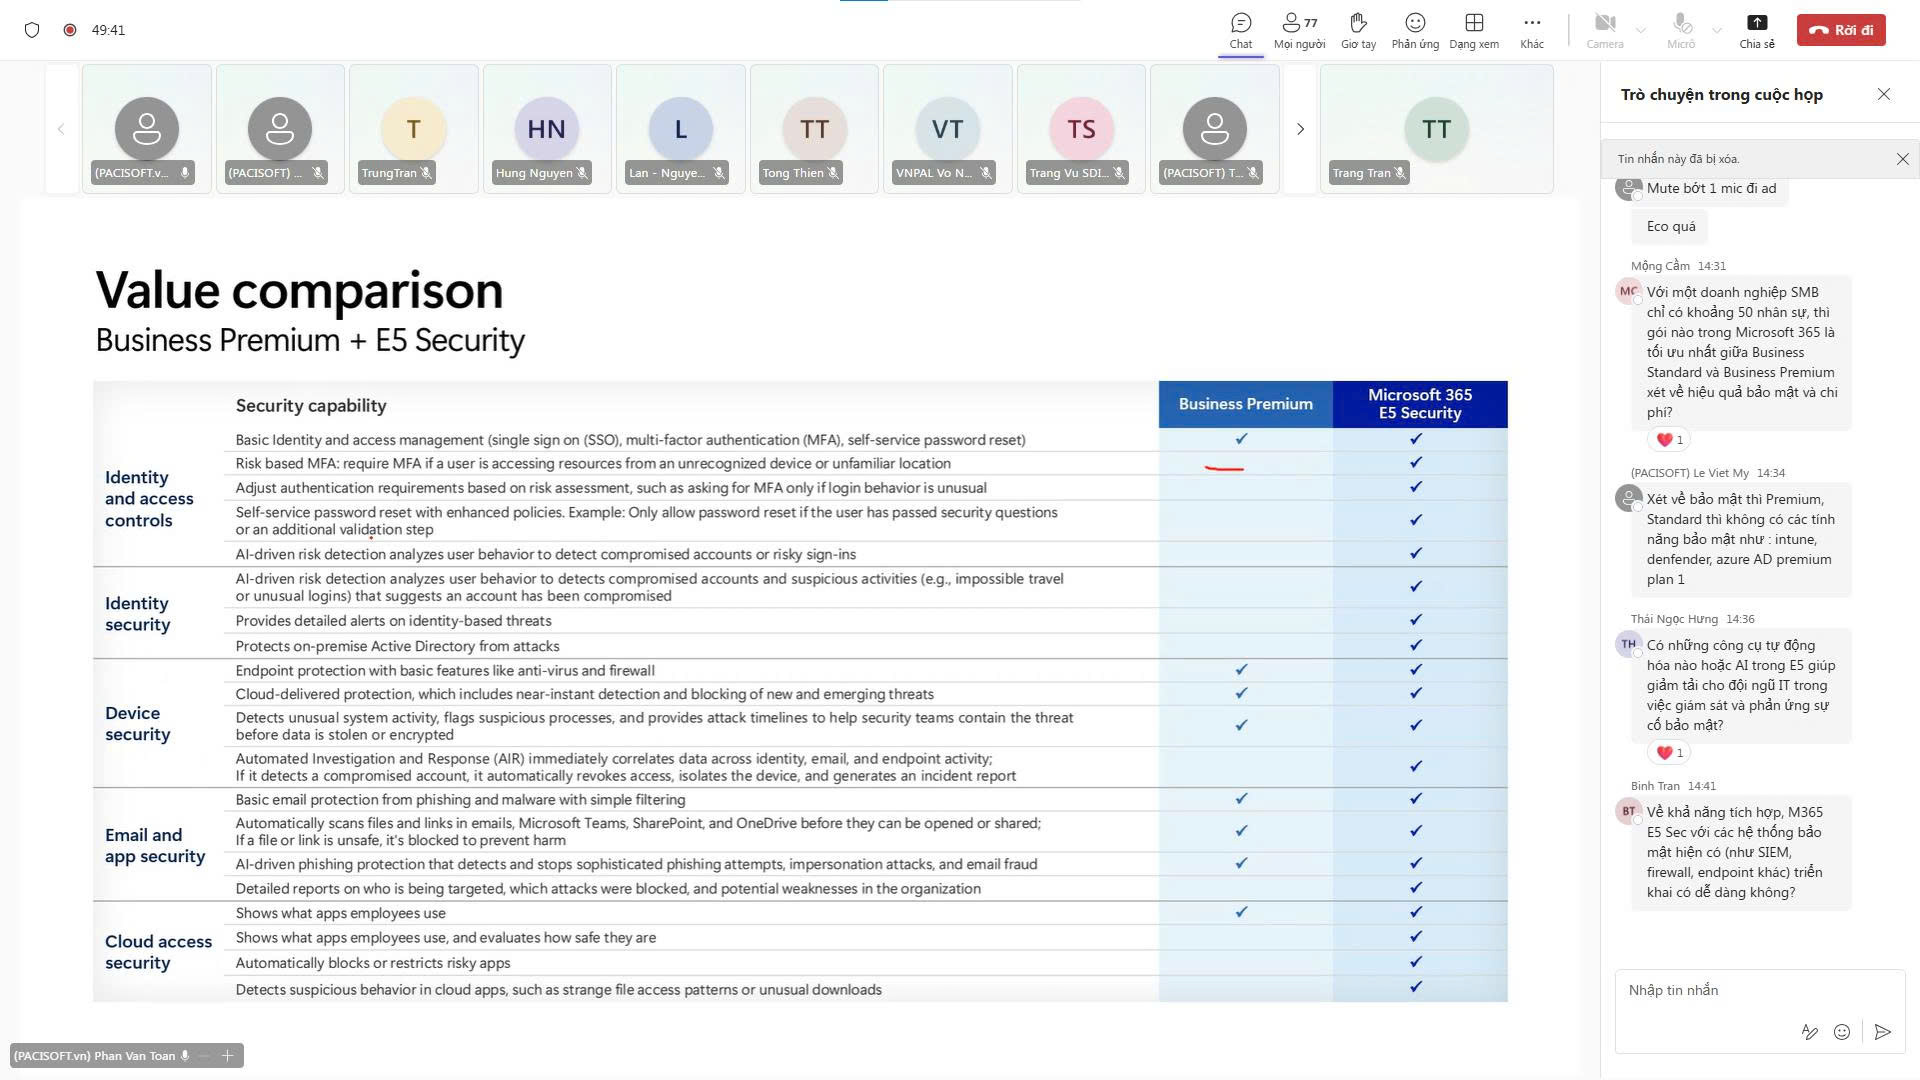Select participant tile TrungTran

click(414, 129)
